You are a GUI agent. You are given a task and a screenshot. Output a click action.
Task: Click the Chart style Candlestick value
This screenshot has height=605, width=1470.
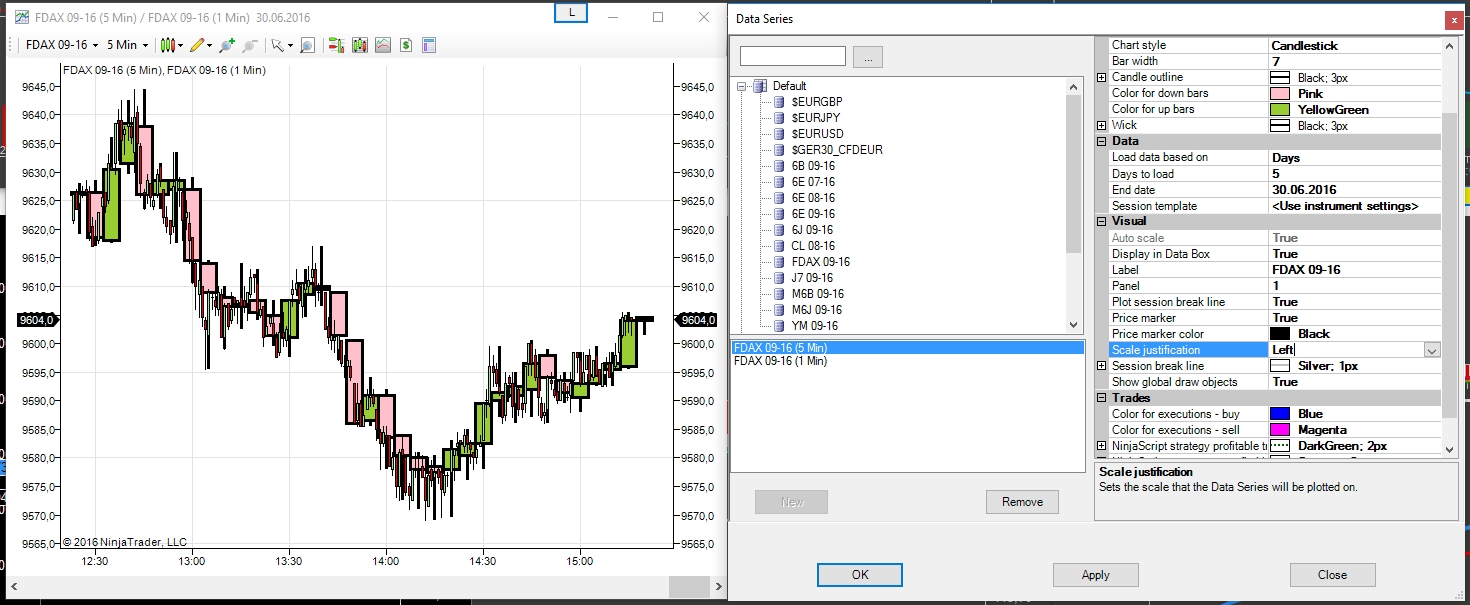coord(1355,45)
